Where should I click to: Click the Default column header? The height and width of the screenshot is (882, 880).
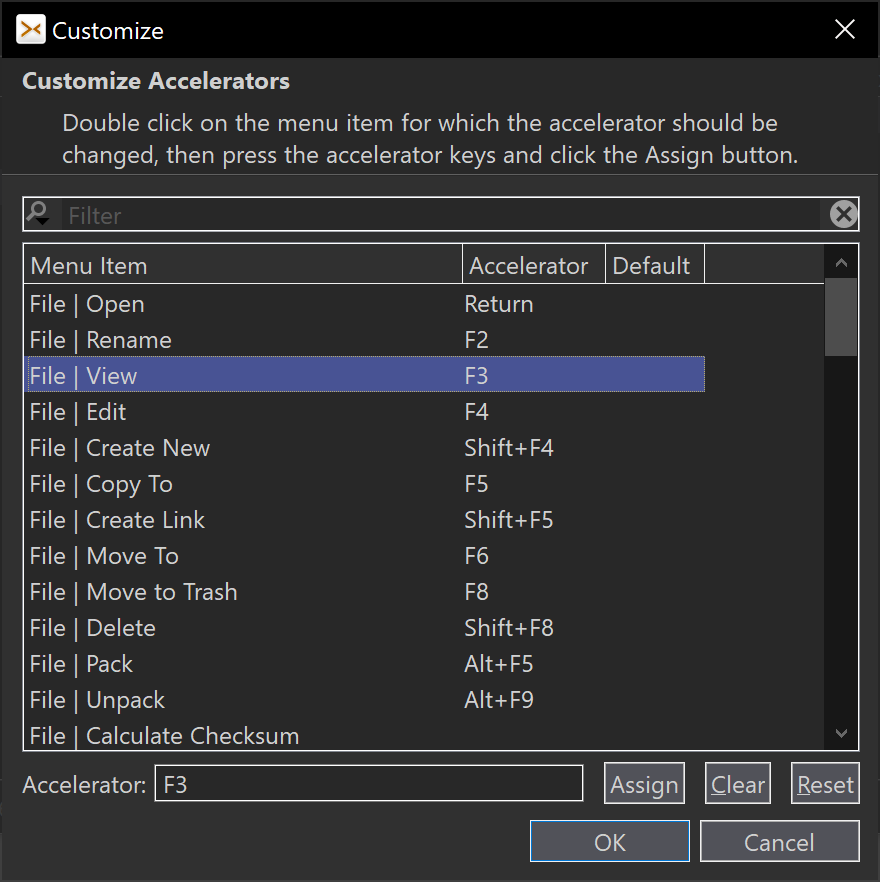pos(654,266)
